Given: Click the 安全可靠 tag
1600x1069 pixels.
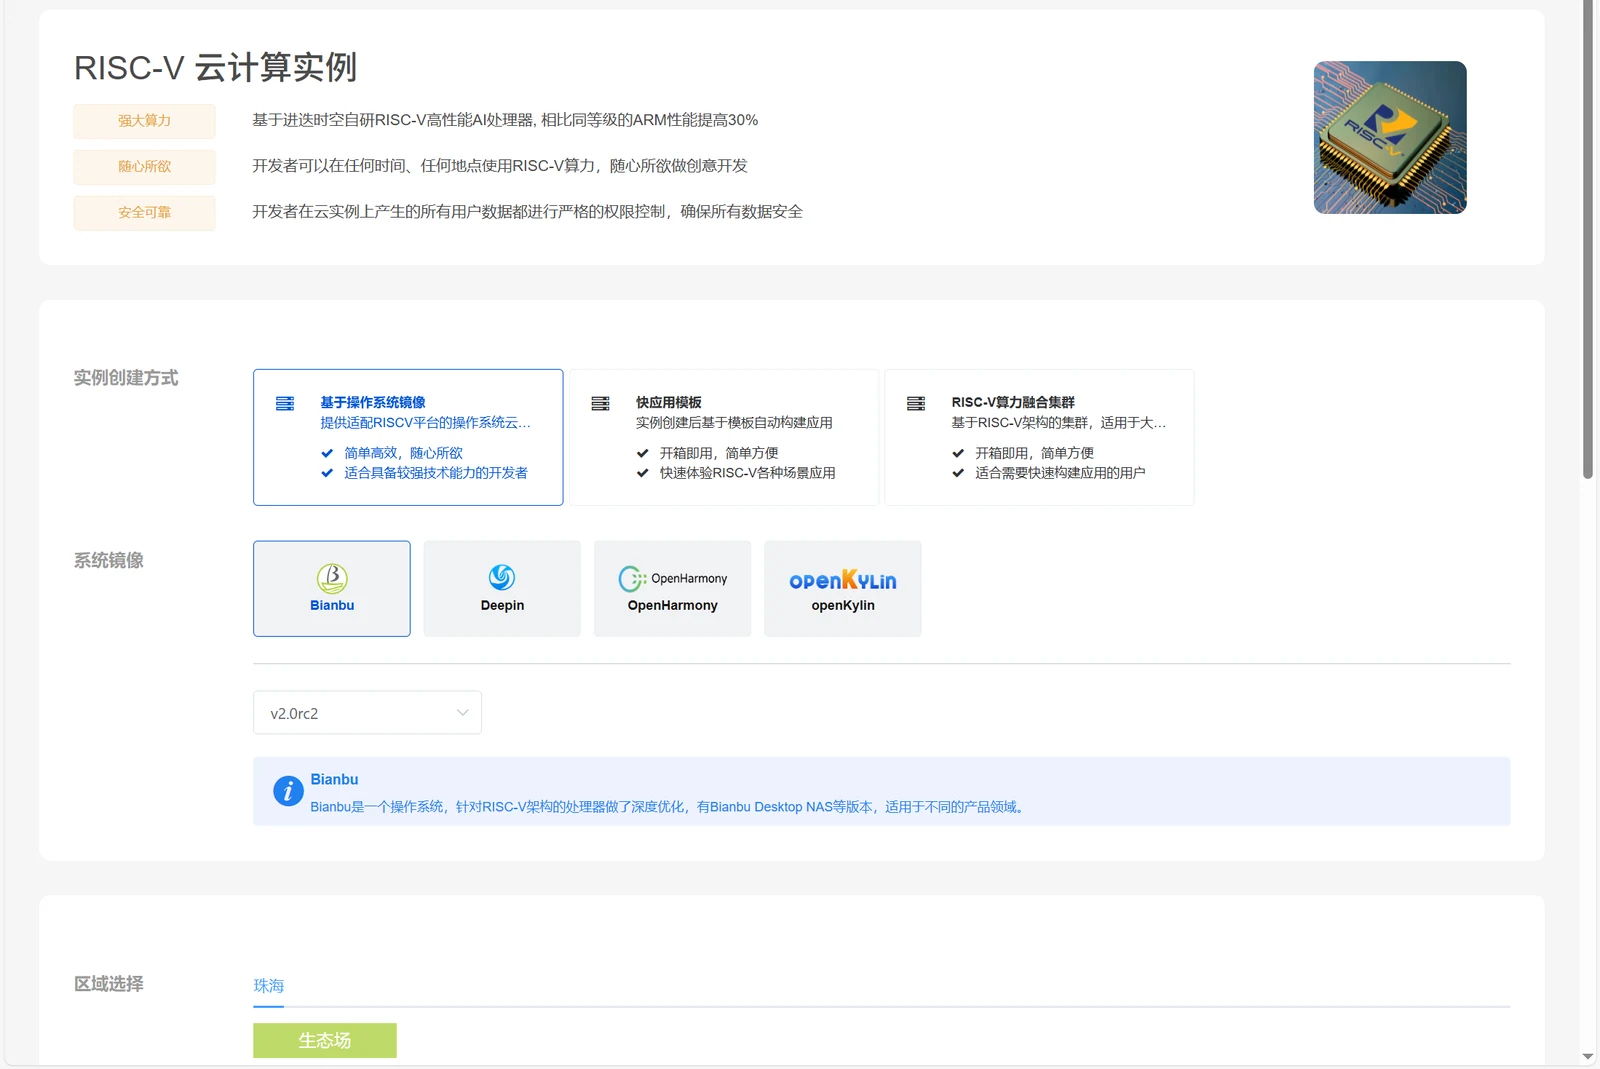Looking at the screenshot, I should click(x=144, y=213).
